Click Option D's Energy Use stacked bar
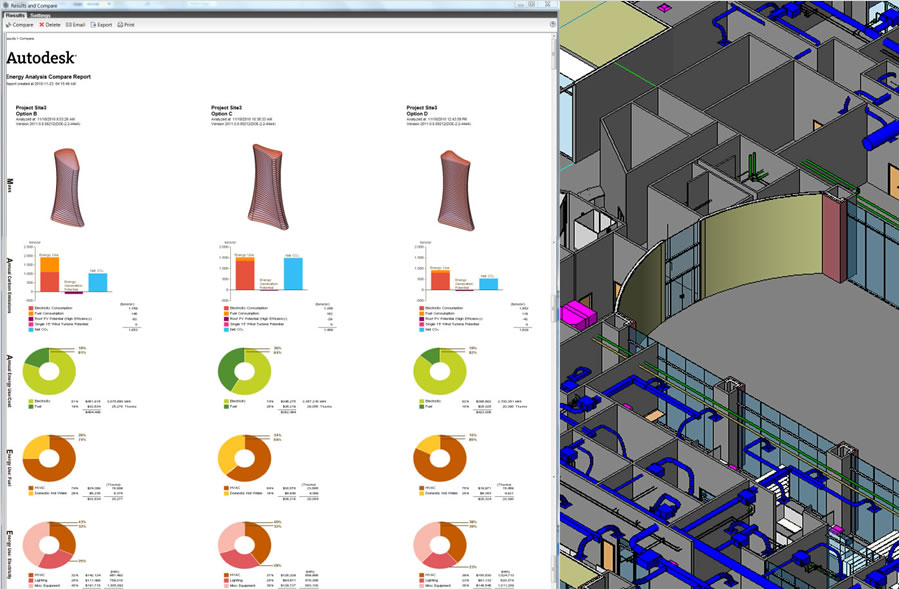This screenshot has height=590, width=900. 440,280
